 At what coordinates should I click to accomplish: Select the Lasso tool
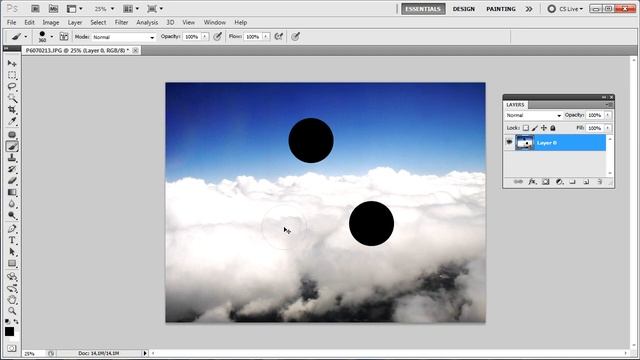click(x=12, y=87)
